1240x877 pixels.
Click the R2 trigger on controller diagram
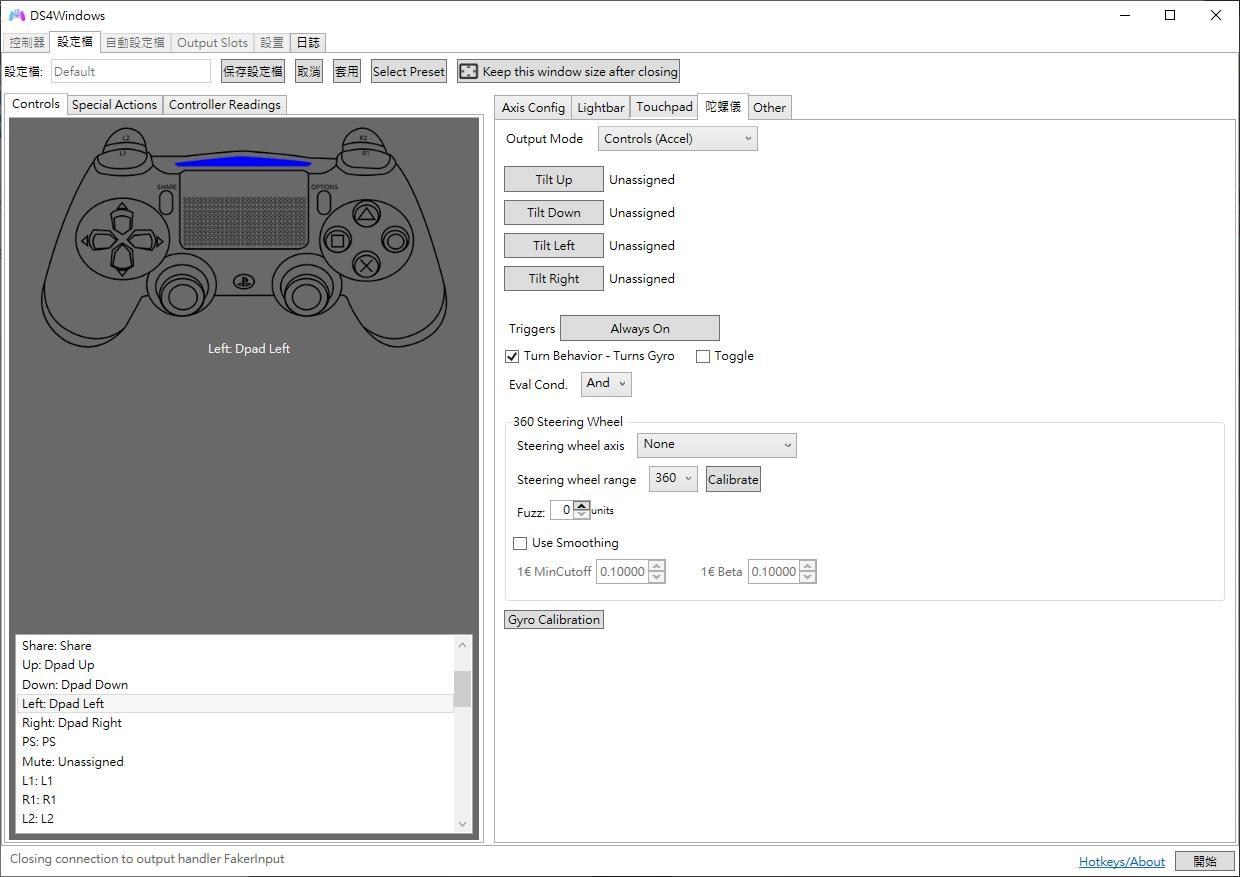pyautogui.click(x=363, y=138)
